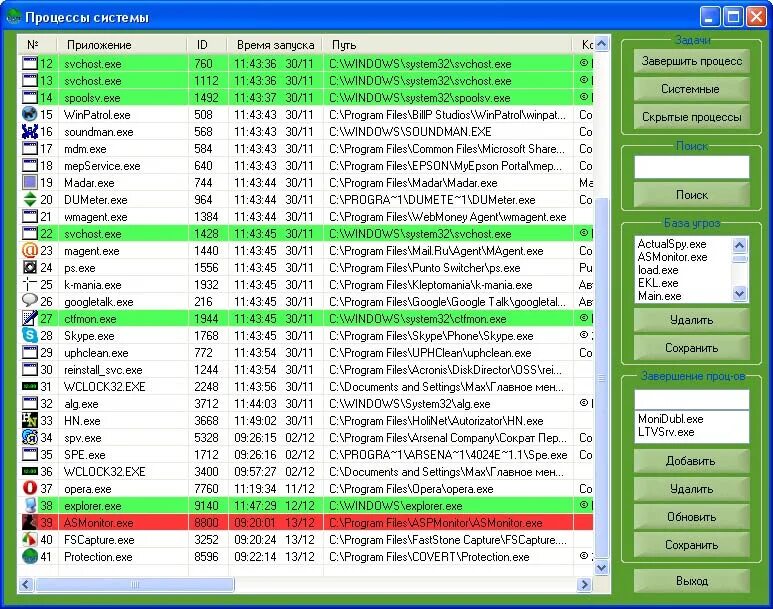
Task: Click the soundman.exe row icon
Action: pyautogui.click(x=30, y=132)
